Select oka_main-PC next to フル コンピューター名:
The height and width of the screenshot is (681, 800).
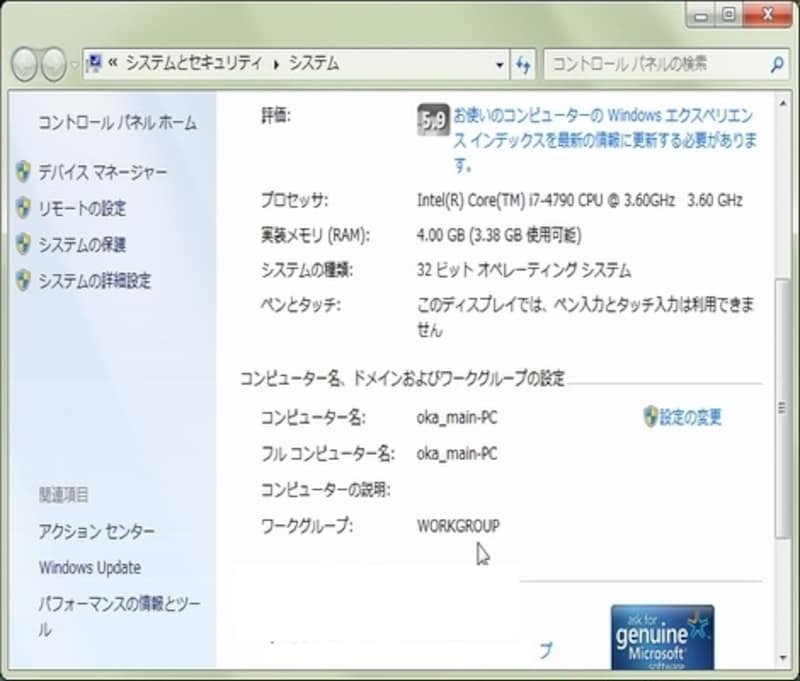(457, 453)
